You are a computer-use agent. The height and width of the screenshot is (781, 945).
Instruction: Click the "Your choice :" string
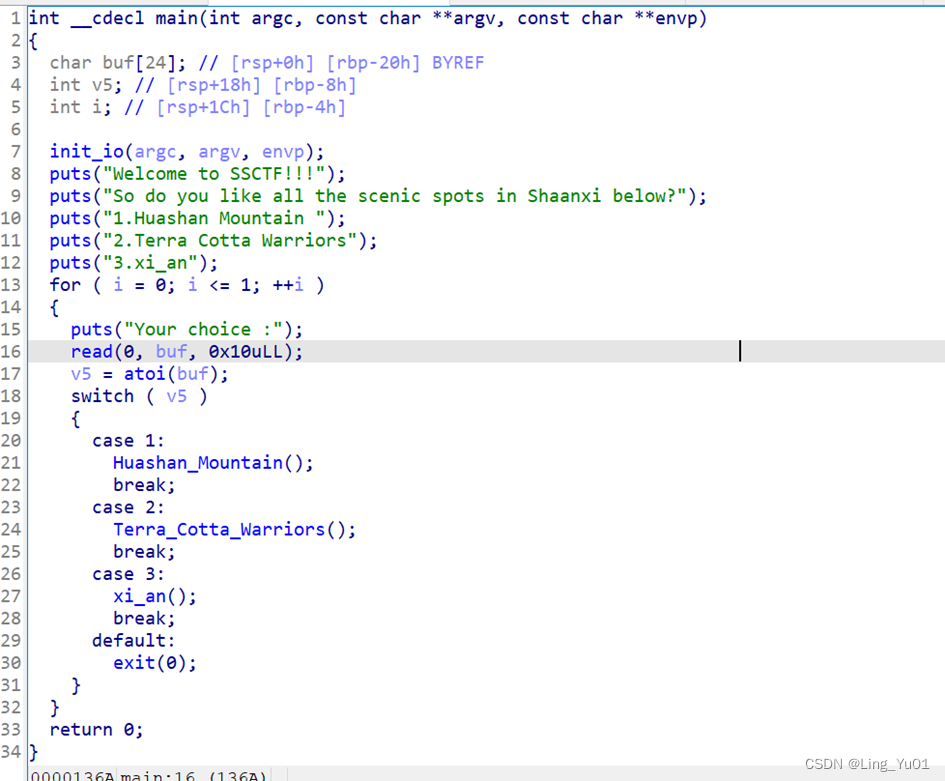pos(204,330)
